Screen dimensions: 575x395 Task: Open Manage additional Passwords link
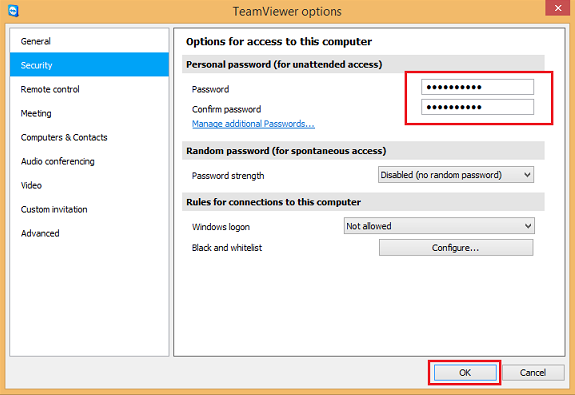point(253,124)
